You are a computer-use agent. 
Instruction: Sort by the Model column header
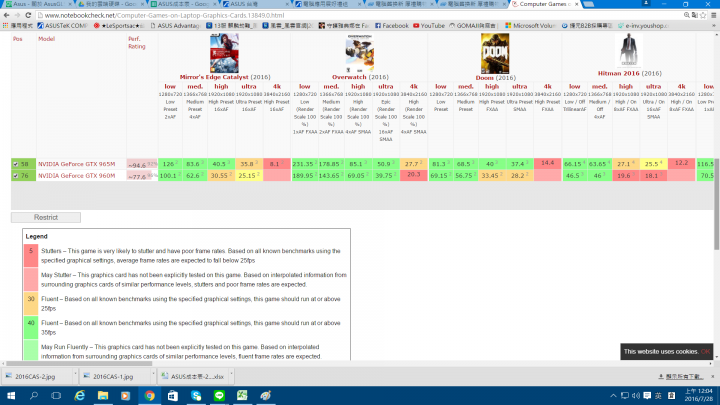46,39
